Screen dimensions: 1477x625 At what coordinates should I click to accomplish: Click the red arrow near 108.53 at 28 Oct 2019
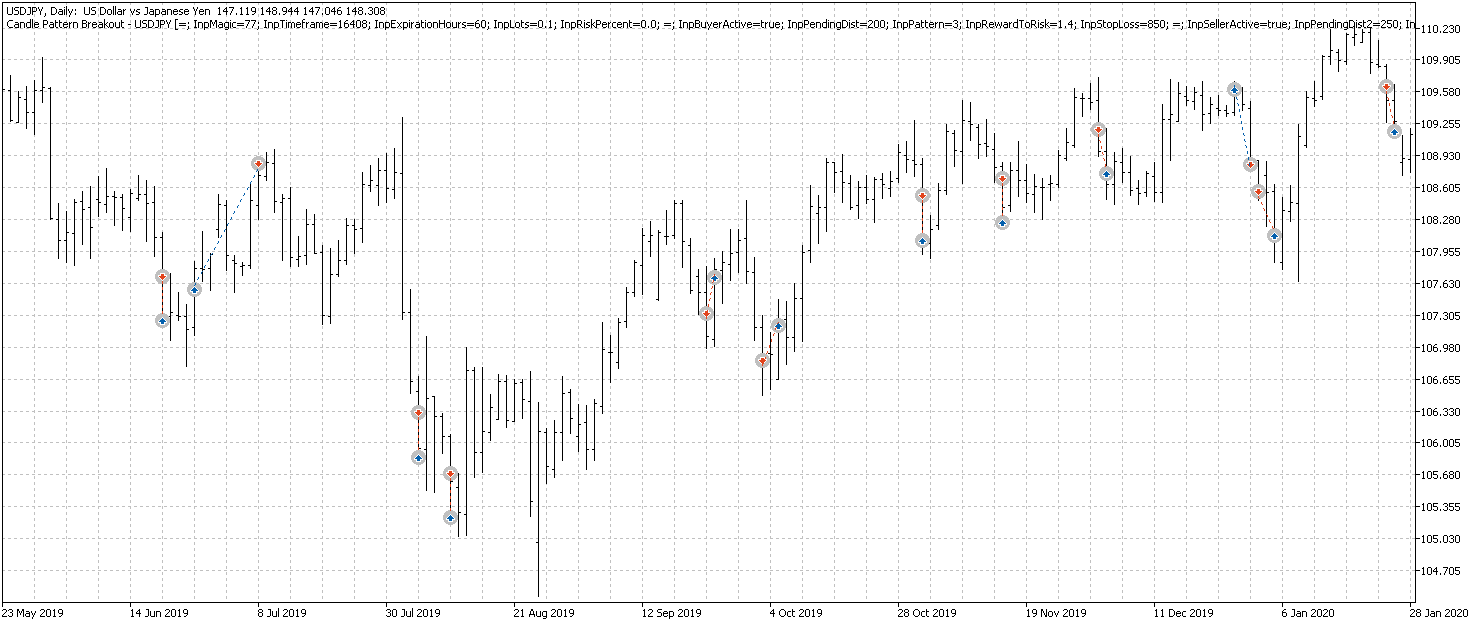(922, 195)
